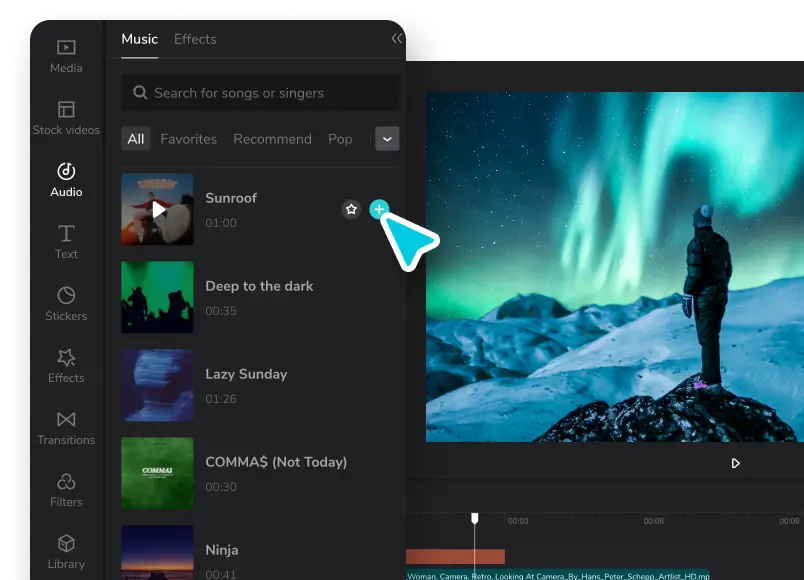Image resolution: width=804 pixels, height=580 pixels.
Task: Select the Pop category filter
Action: point(340,139)
